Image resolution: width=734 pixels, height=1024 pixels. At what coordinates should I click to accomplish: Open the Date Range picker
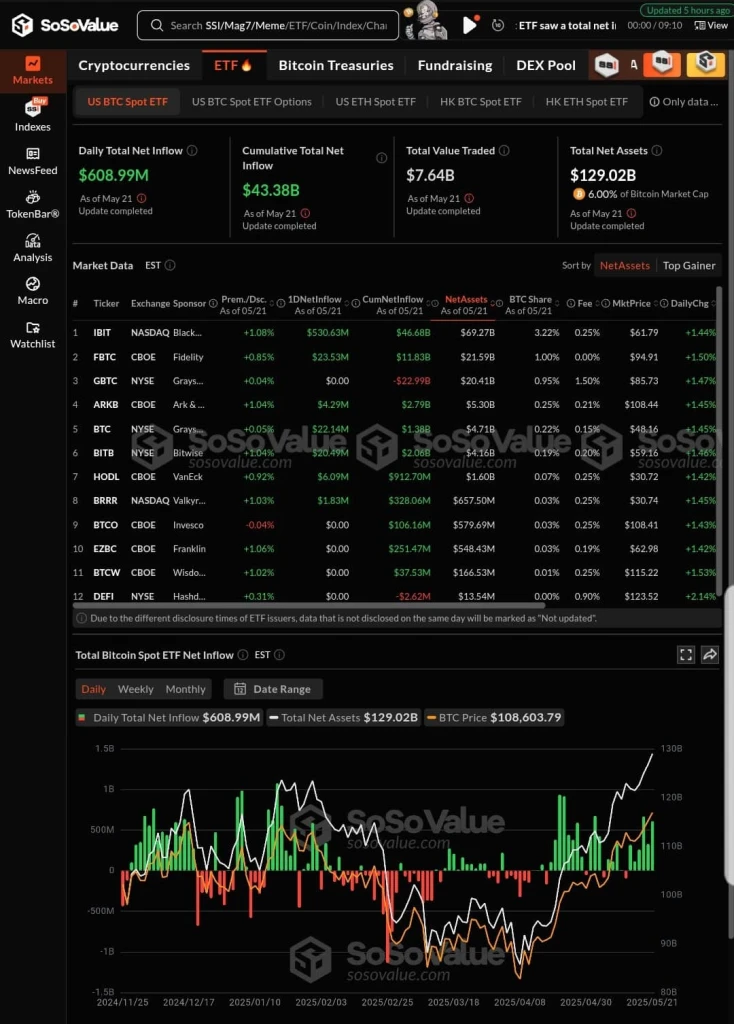pyautogui.click(x=273, y=689)
